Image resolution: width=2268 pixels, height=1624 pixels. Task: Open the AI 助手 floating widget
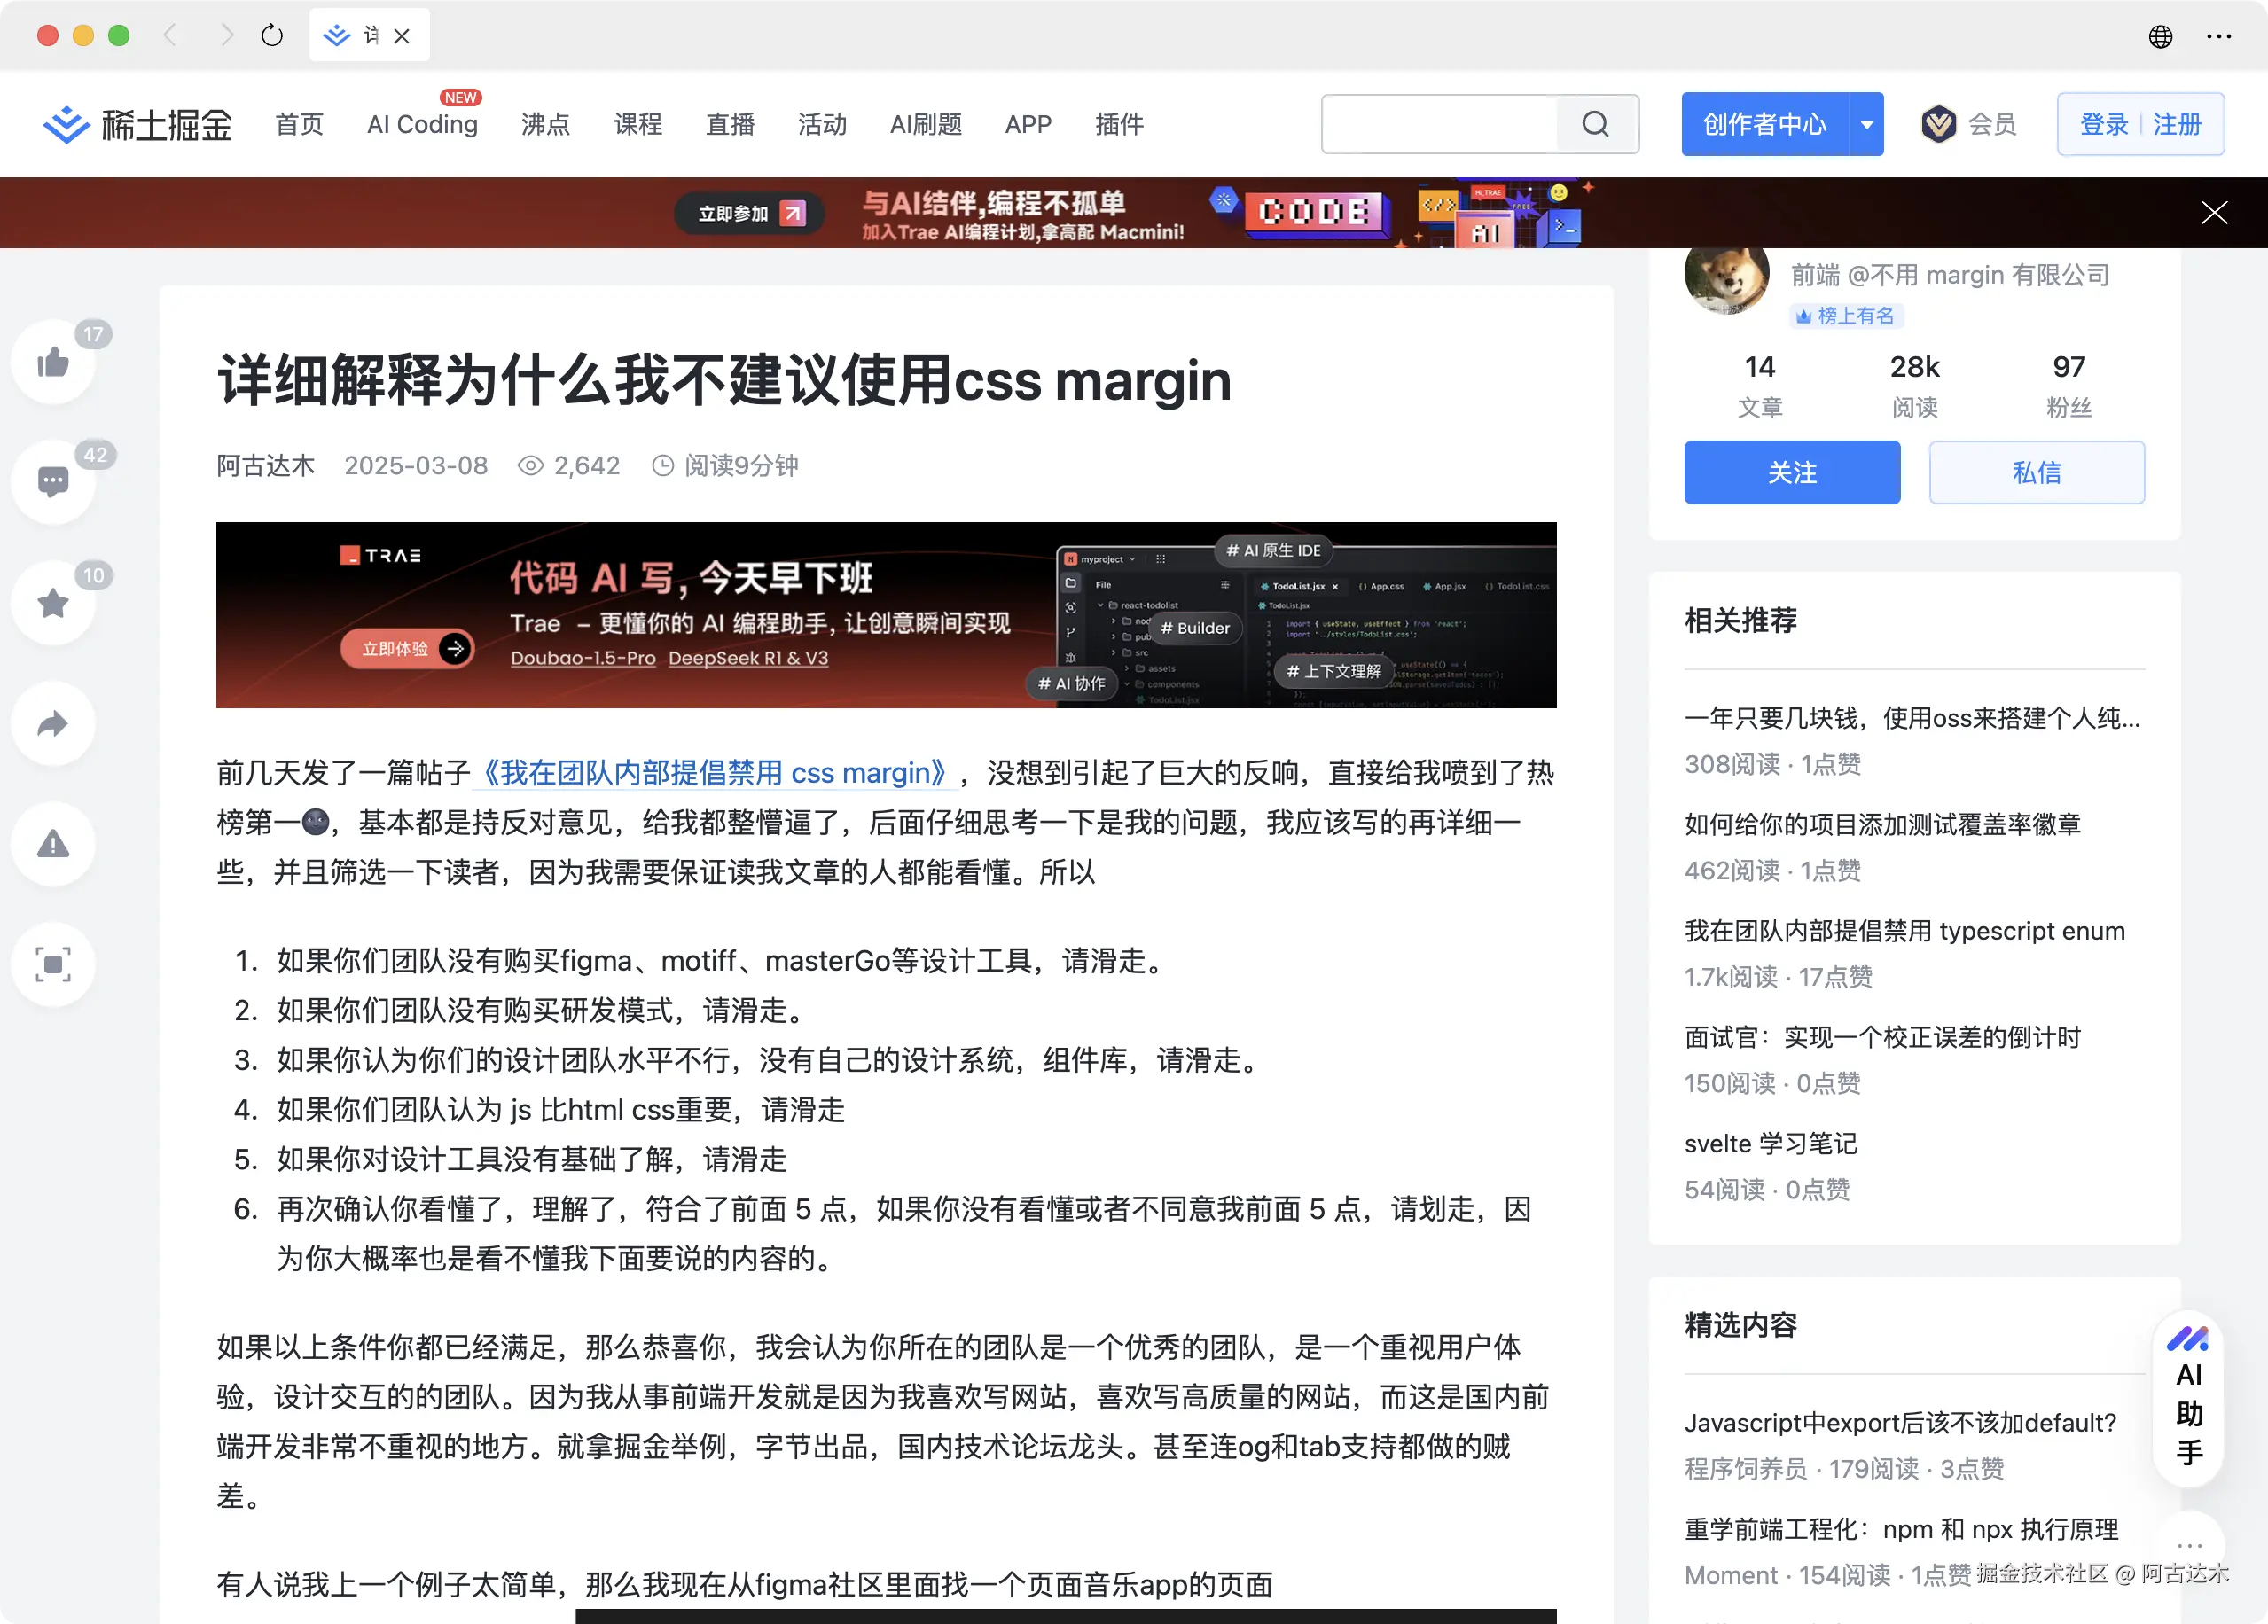[2188, 1398]
